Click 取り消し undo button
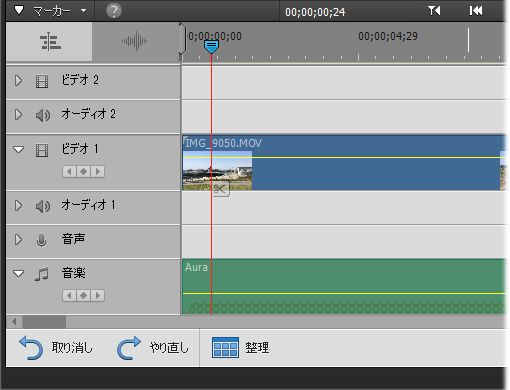510x390 pixels. click(56, 348)
